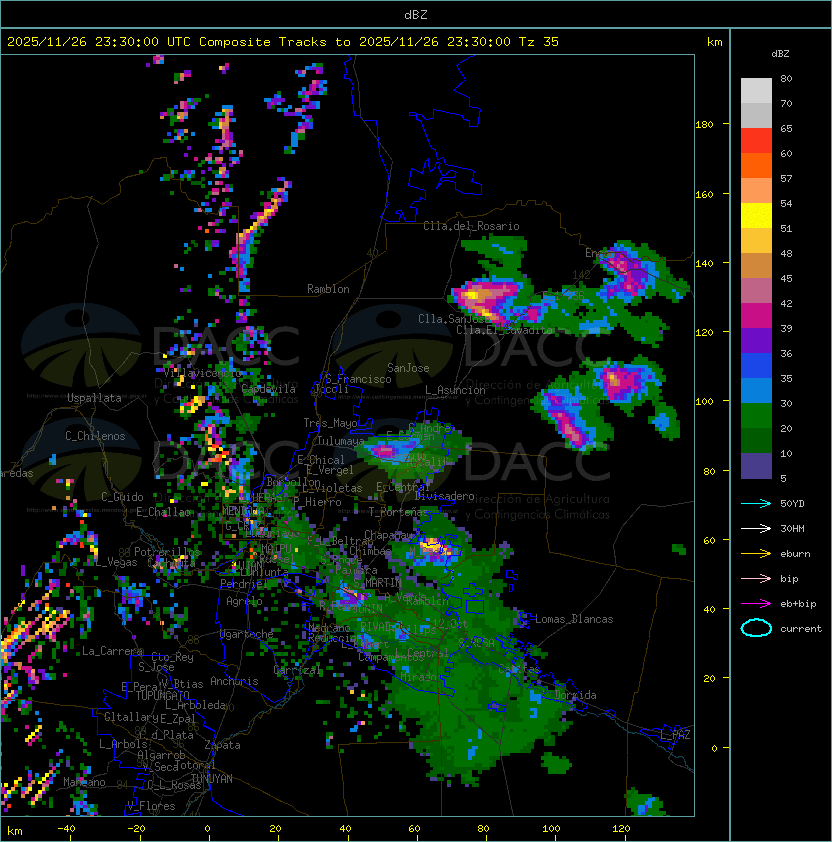This screenshot has width=832, height=842.
Task: Click the '-40' tick on bottom km axis
Action: pyautogui.click(x=66, y=829)
